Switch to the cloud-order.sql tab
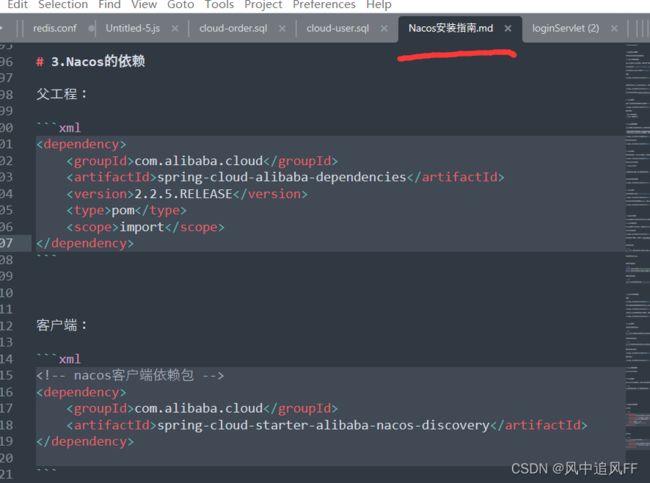Screen dimensions: 650x483 233,28
